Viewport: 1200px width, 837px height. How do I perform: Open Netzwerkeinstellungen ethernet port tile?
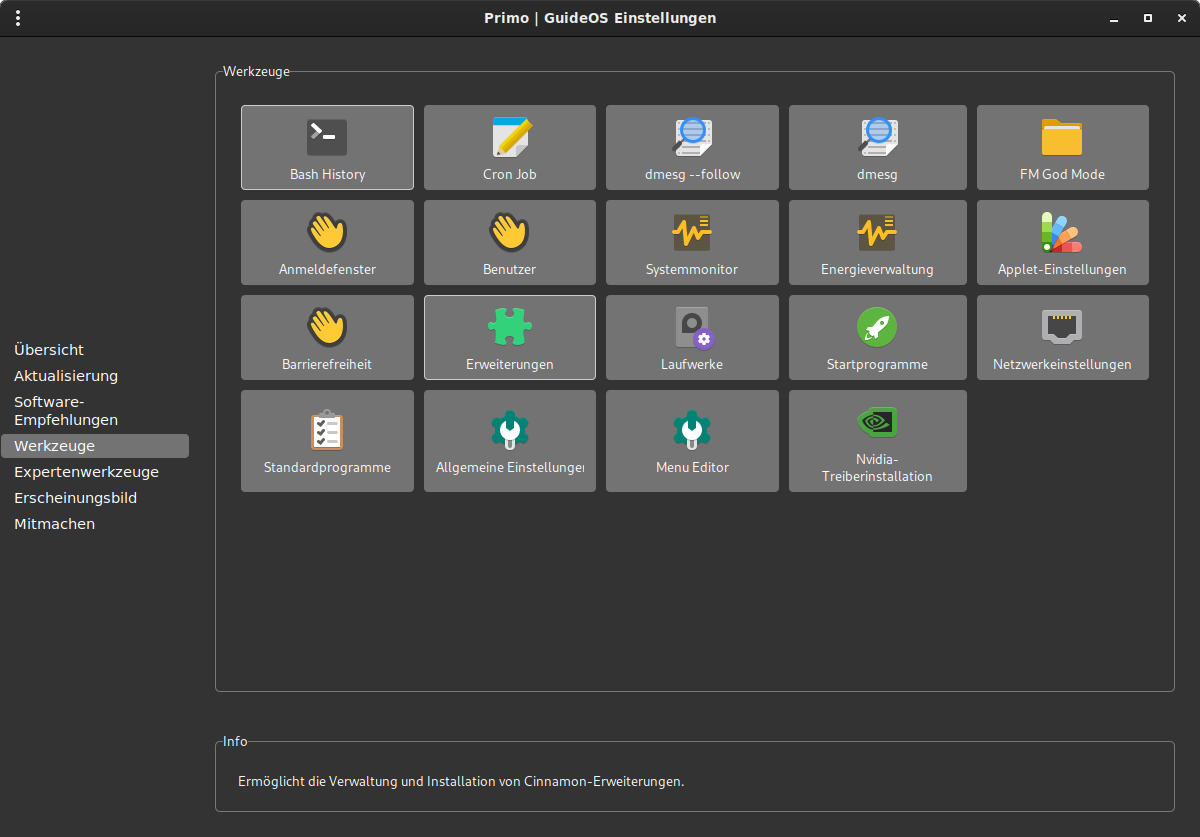(x=1062, y=338)
